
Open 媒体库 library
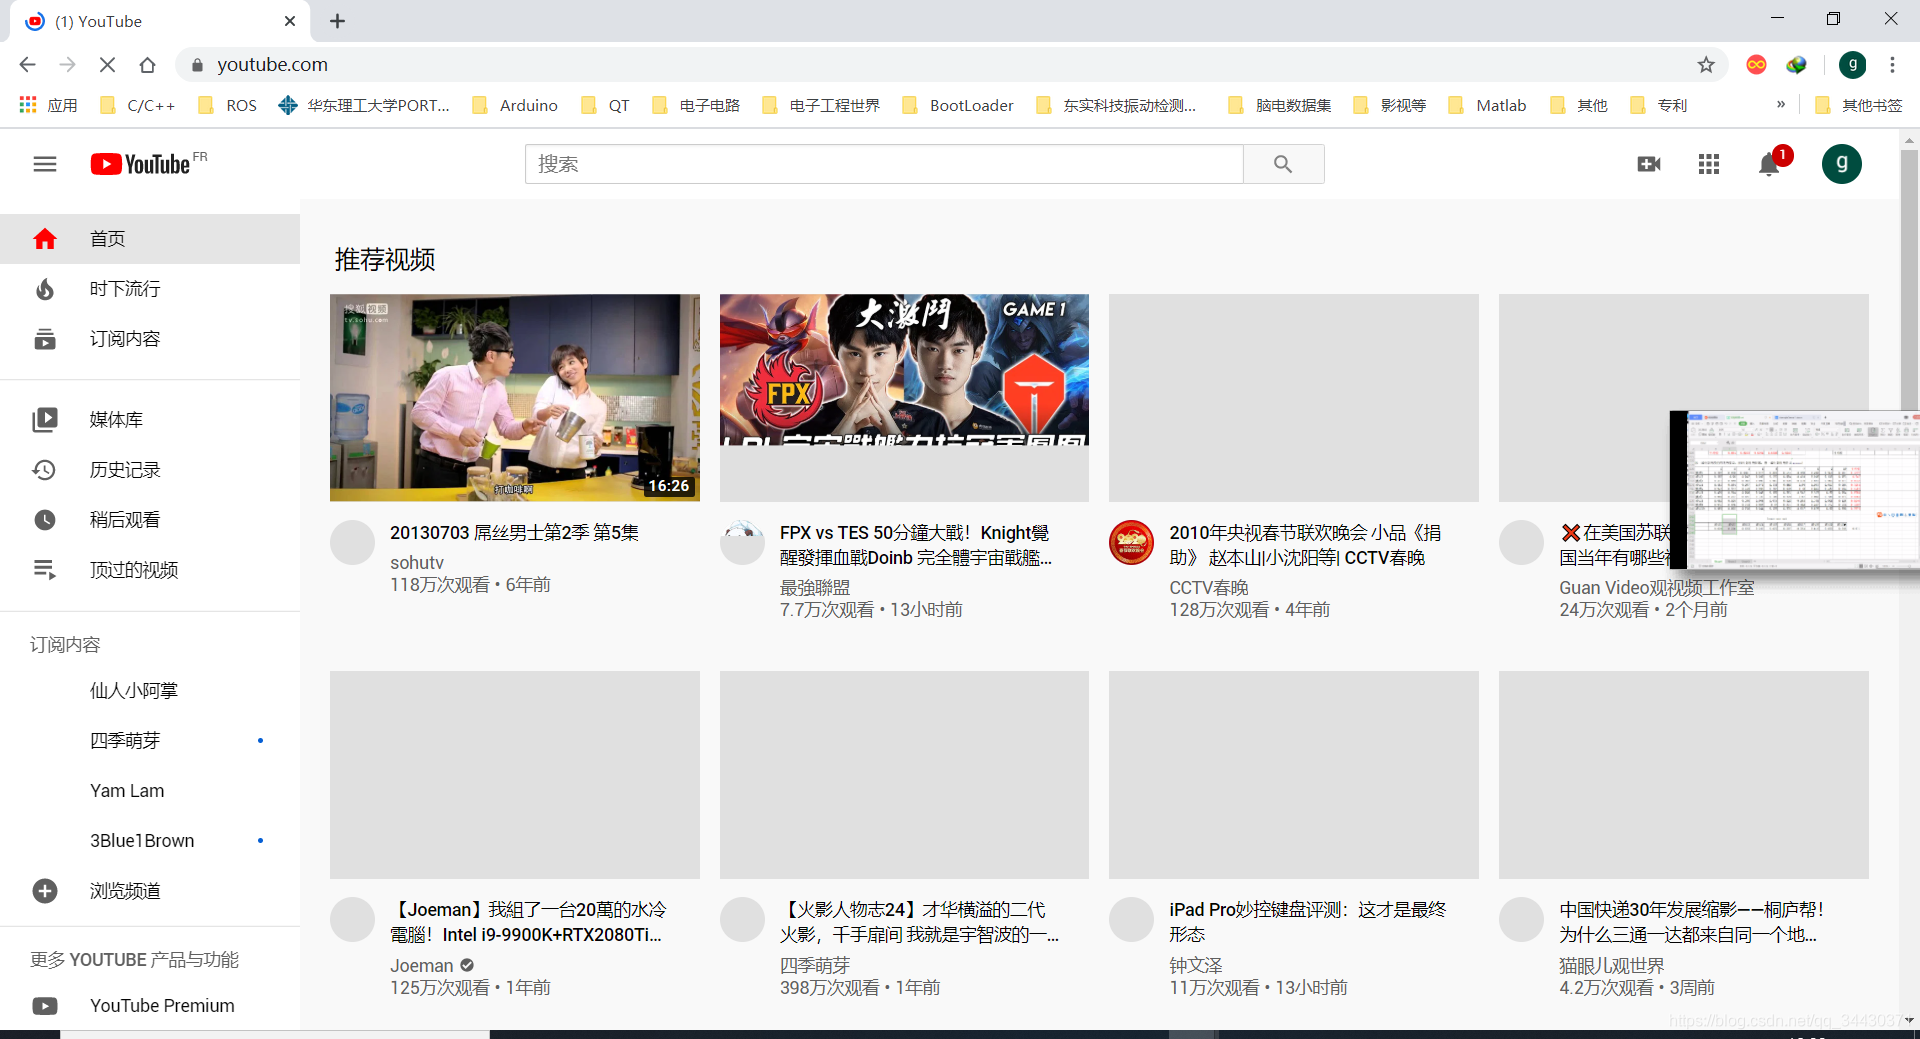click(x=150, y=420)
